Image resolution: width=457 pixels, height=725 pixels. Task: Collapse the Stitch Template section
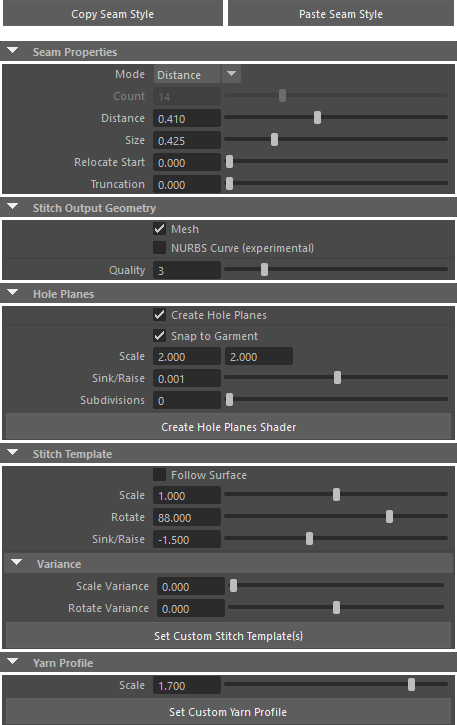tap(13, 453)
